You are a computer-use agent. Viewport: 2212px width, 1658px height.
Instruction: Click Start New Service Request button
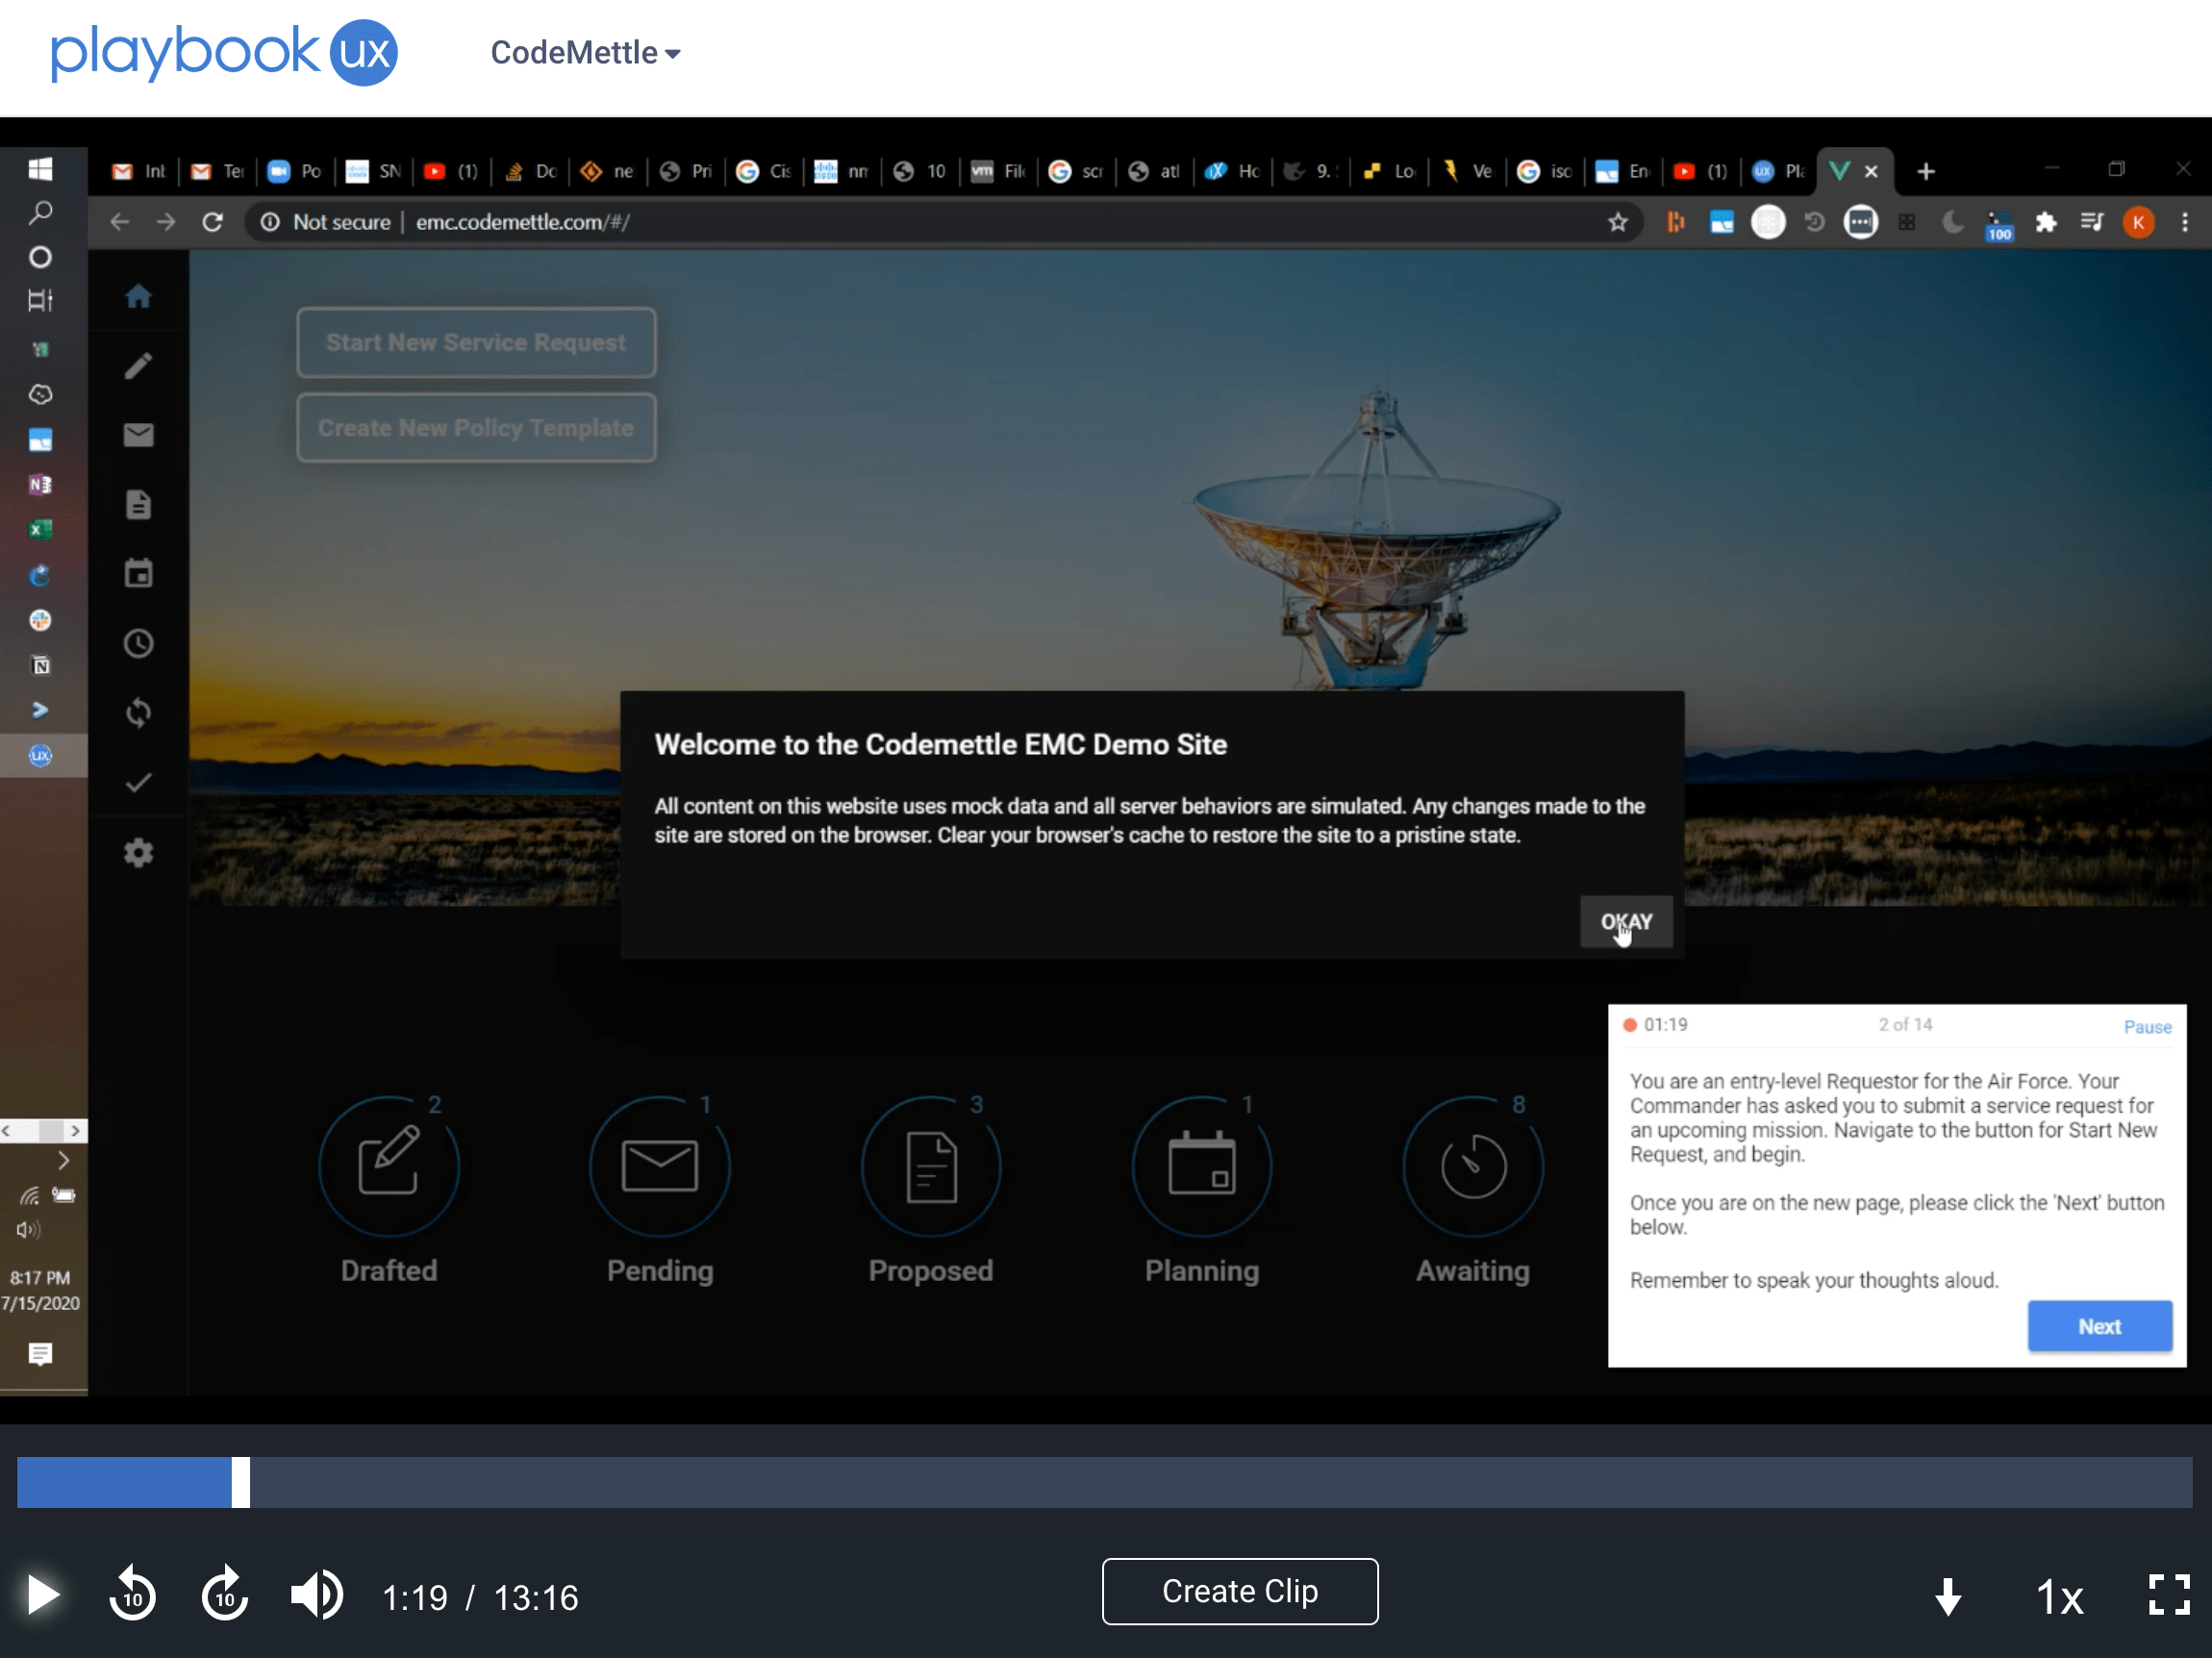pyautogui.click(x=476, y=342)
